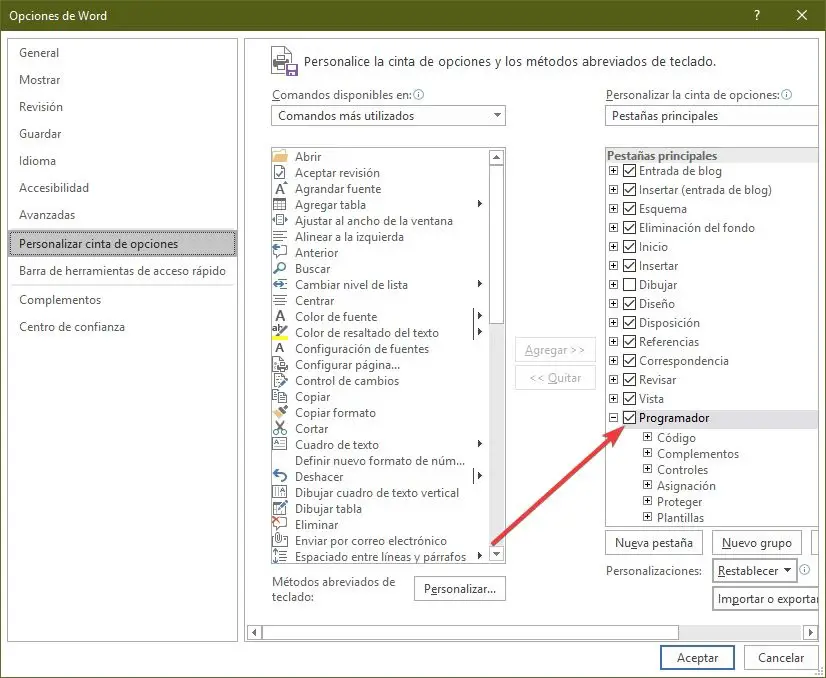This screenshot has height=678, width=826.
Task: Click the Ajustar al ancho de la ventana icon
Action: (x=280, y=220)
